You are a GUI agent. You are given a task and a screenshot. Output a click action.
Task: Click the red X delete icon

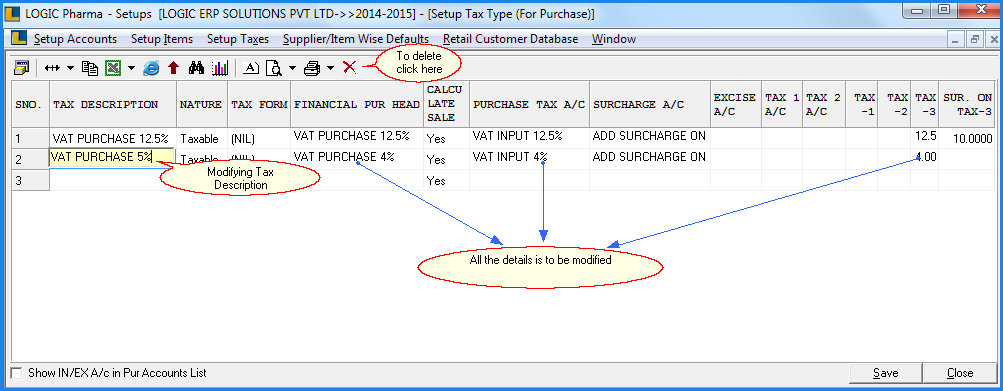[349, 67]
